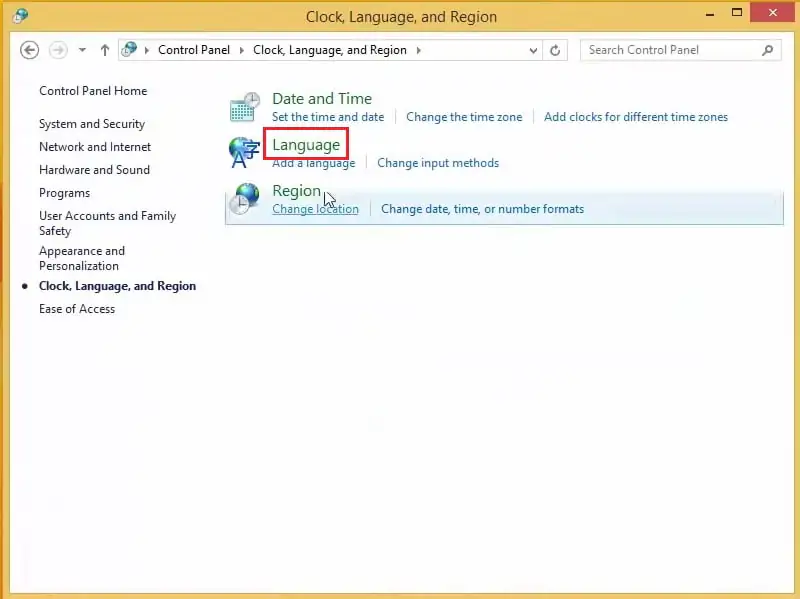Image resolution: width=800 pixels, height=599 pixels.
Task: Navigate back using the back arrow
Action: click(31, 49)
